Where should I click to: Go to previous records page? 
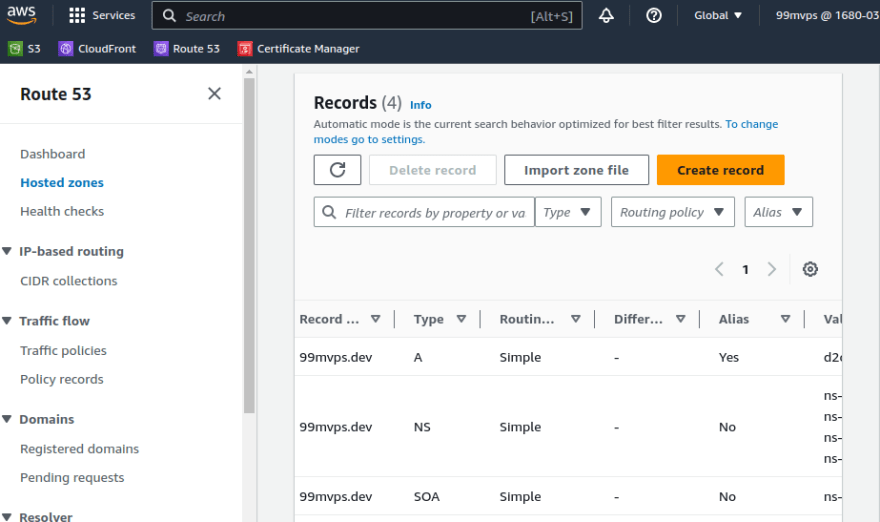pos(719,269)
